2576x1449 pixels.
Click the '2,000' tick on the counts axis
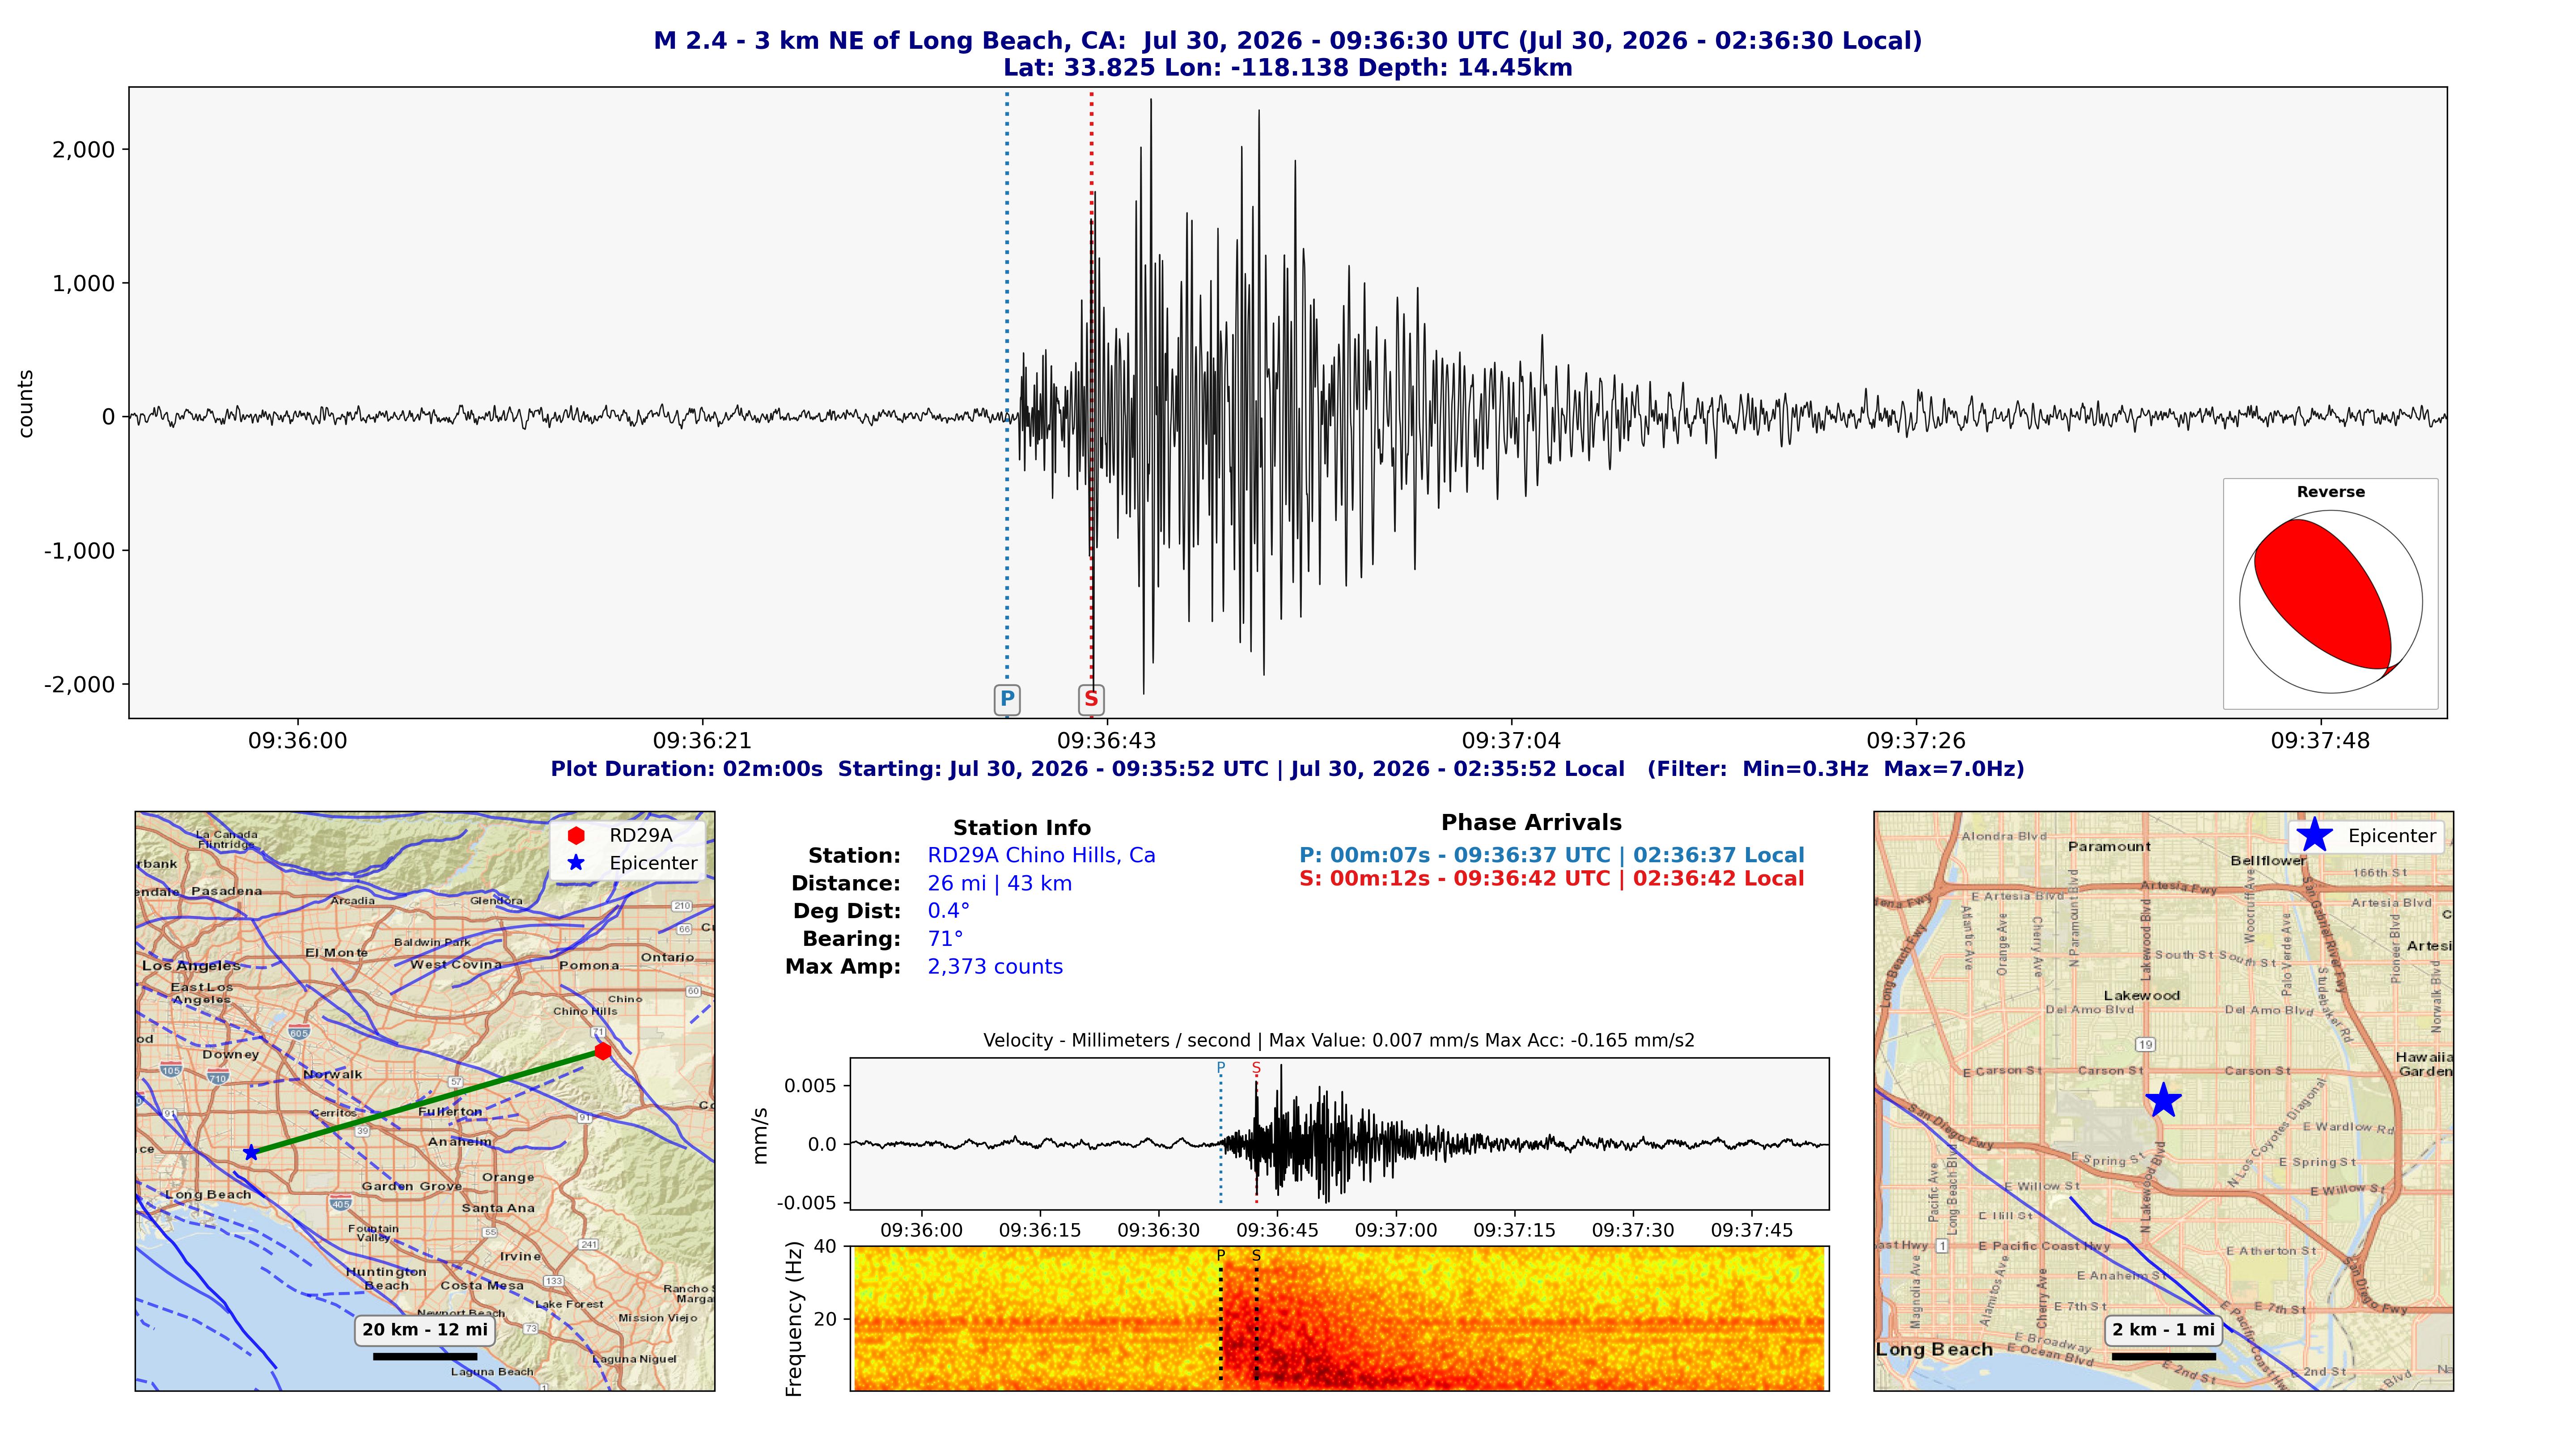pyautogui.click(x=84, y=150)
